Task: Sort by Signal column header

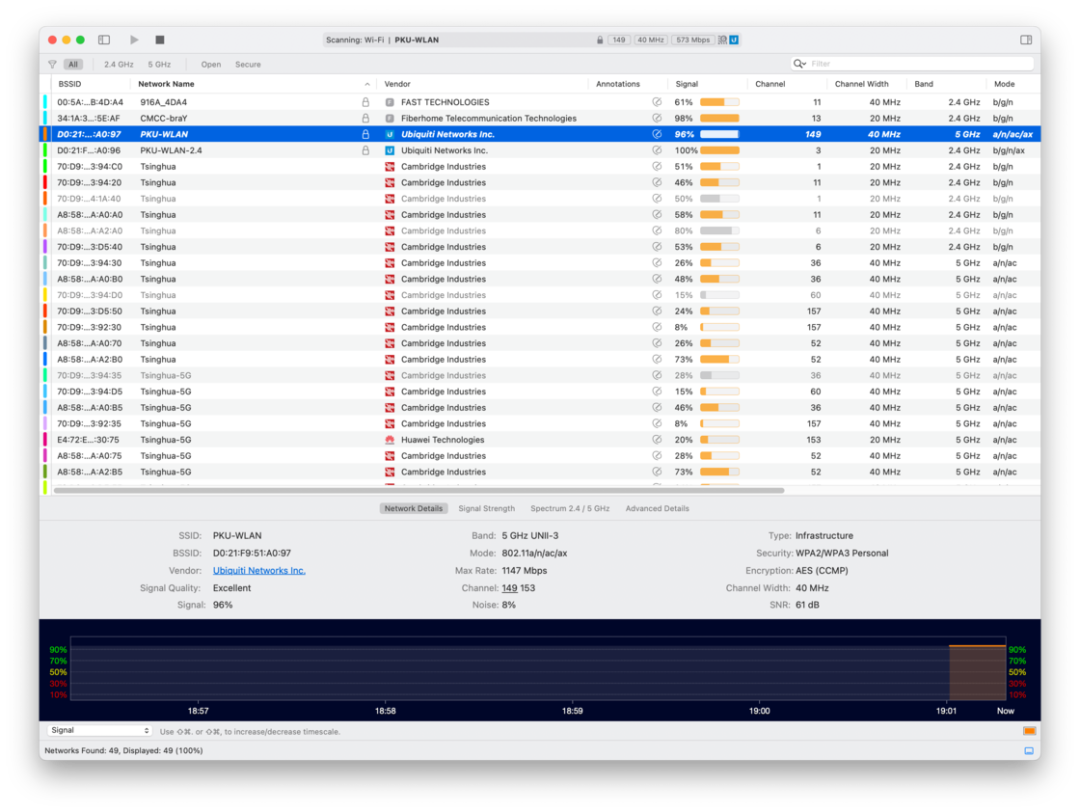Action: (687, 84)
